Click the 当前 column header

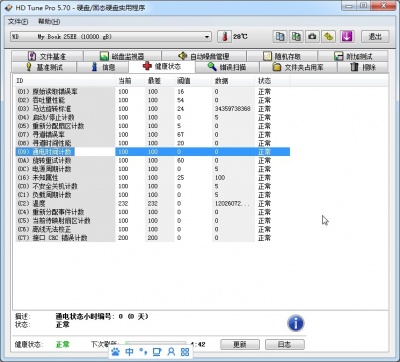(x=130, y=81)
